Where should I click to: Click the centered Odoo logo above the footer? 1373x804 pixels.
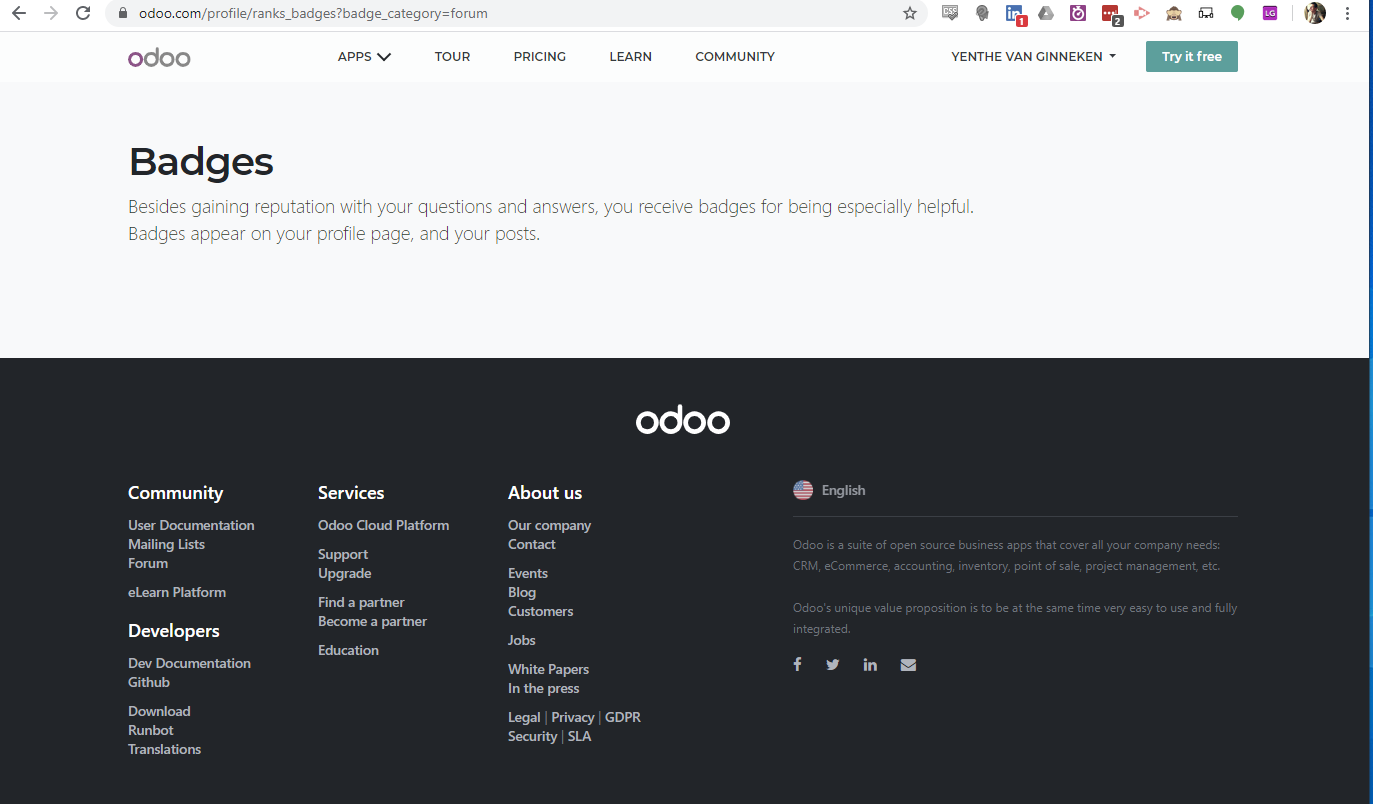(x=683, y=419)
